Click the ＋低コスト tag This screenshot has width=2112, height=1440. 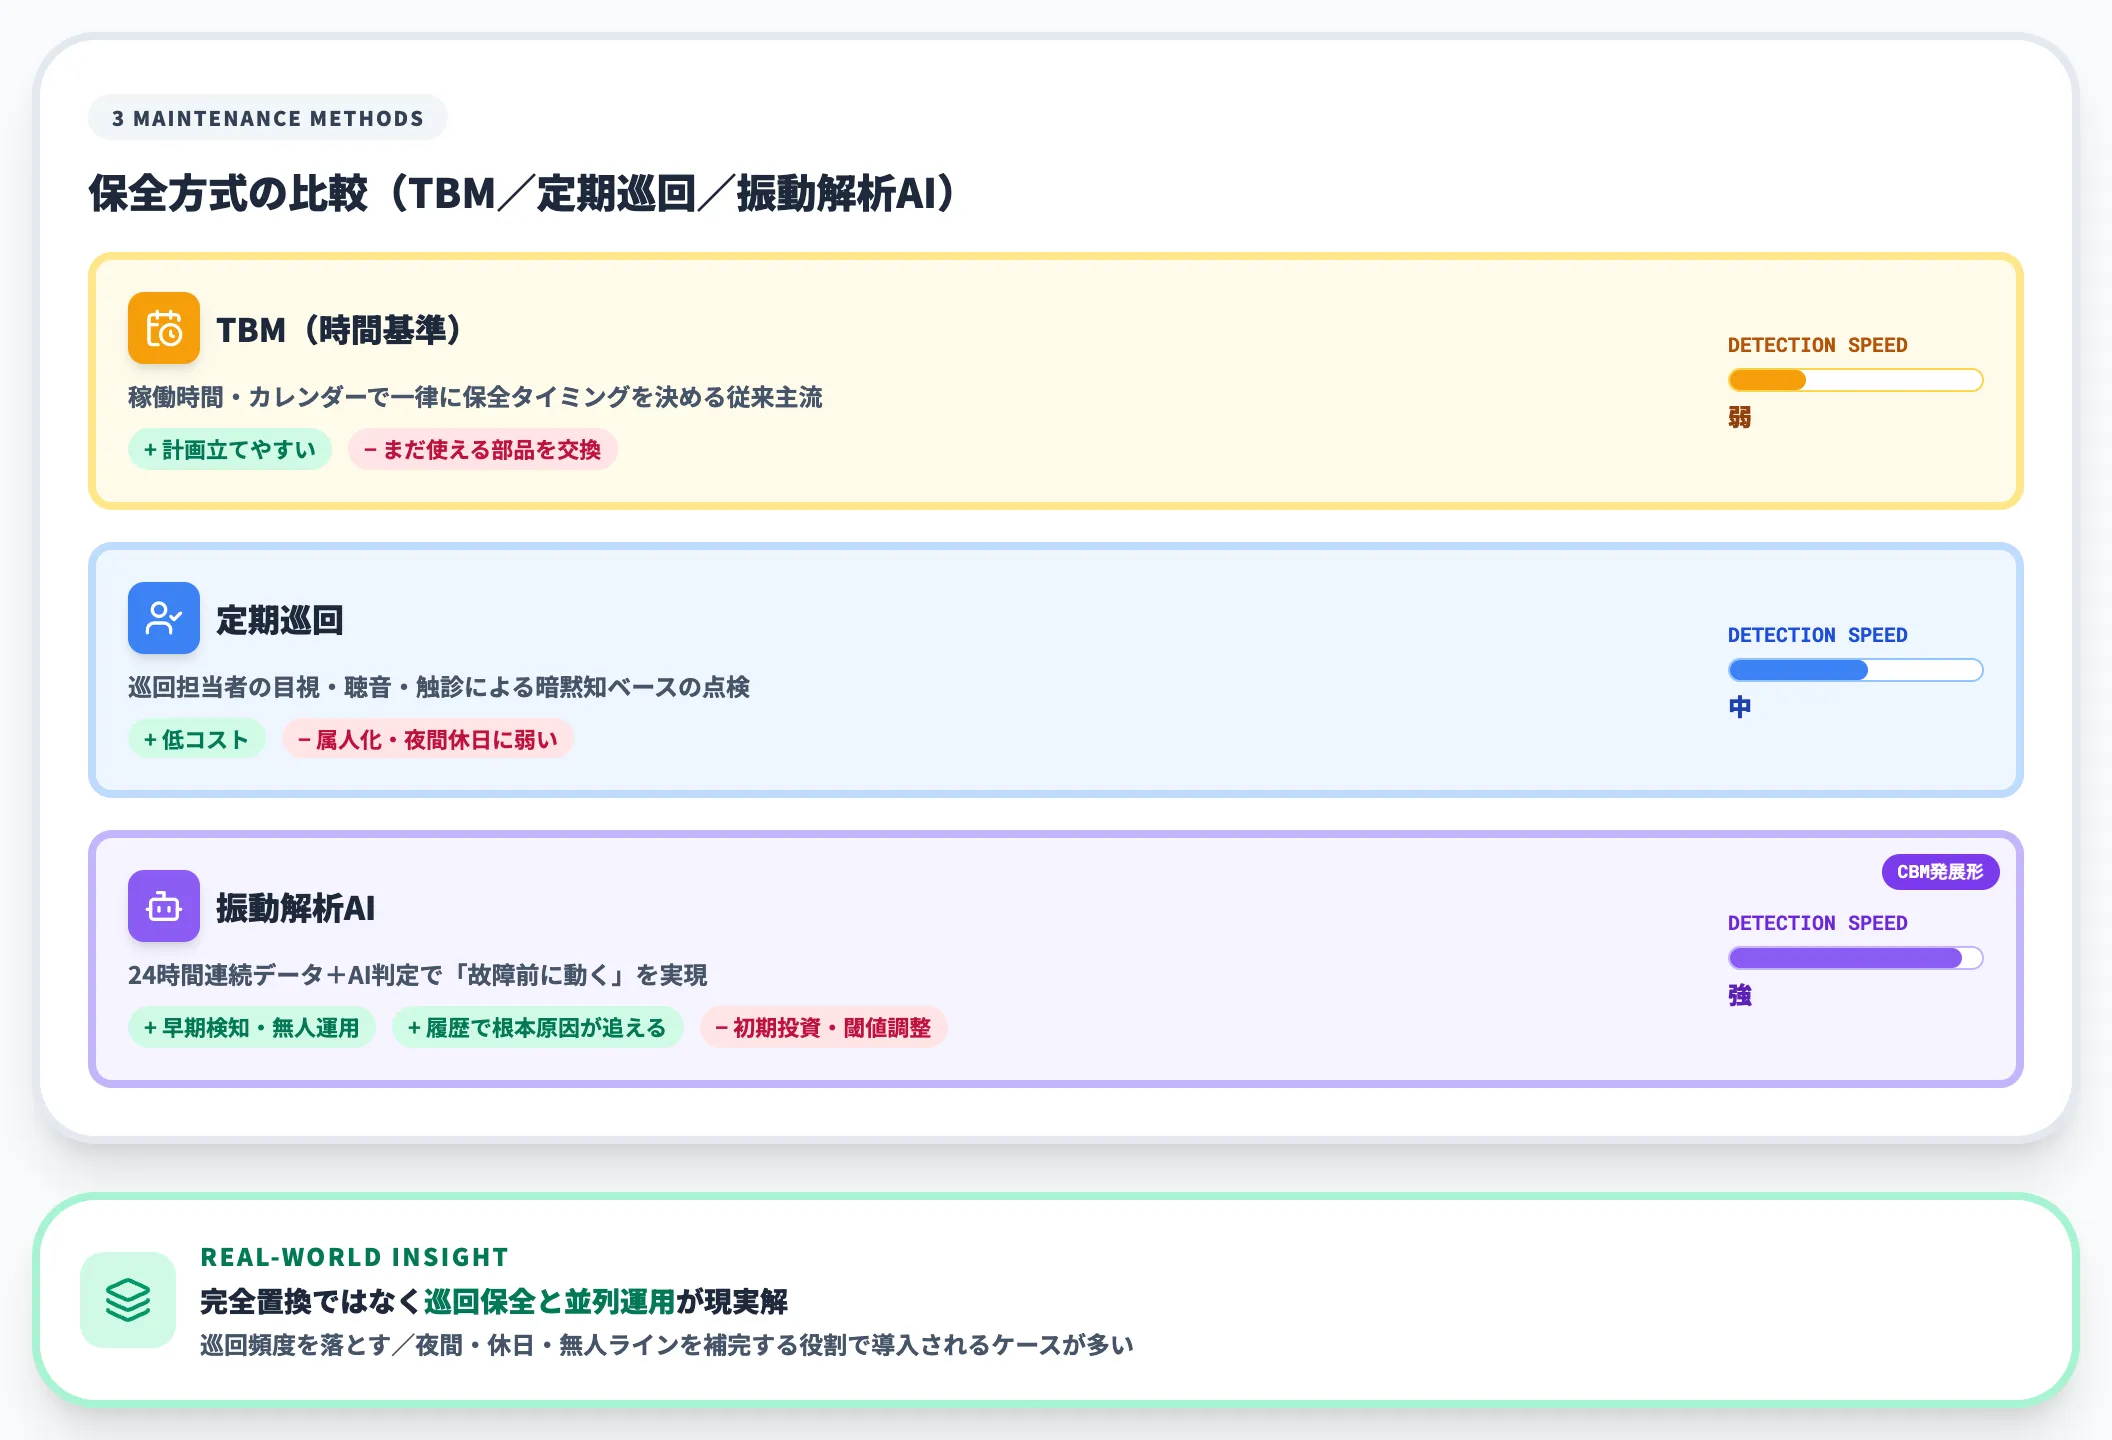click(196, 740)
